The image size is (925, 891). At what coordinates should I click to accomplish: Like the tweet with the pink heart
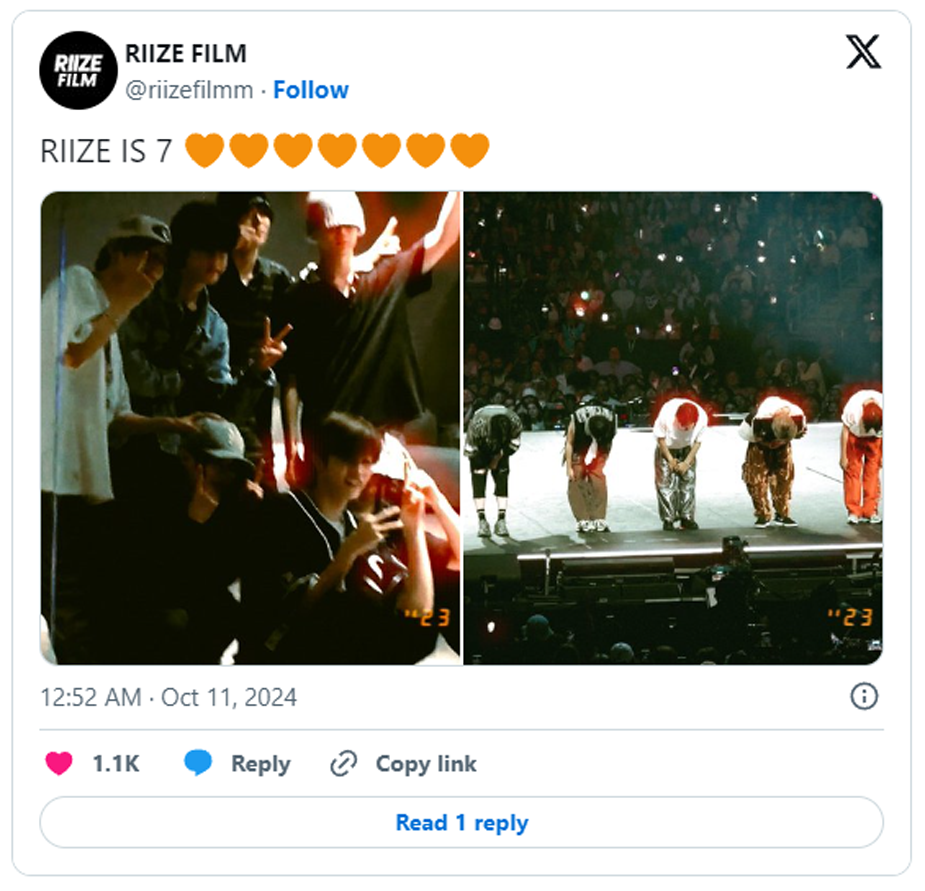point(59,763)
